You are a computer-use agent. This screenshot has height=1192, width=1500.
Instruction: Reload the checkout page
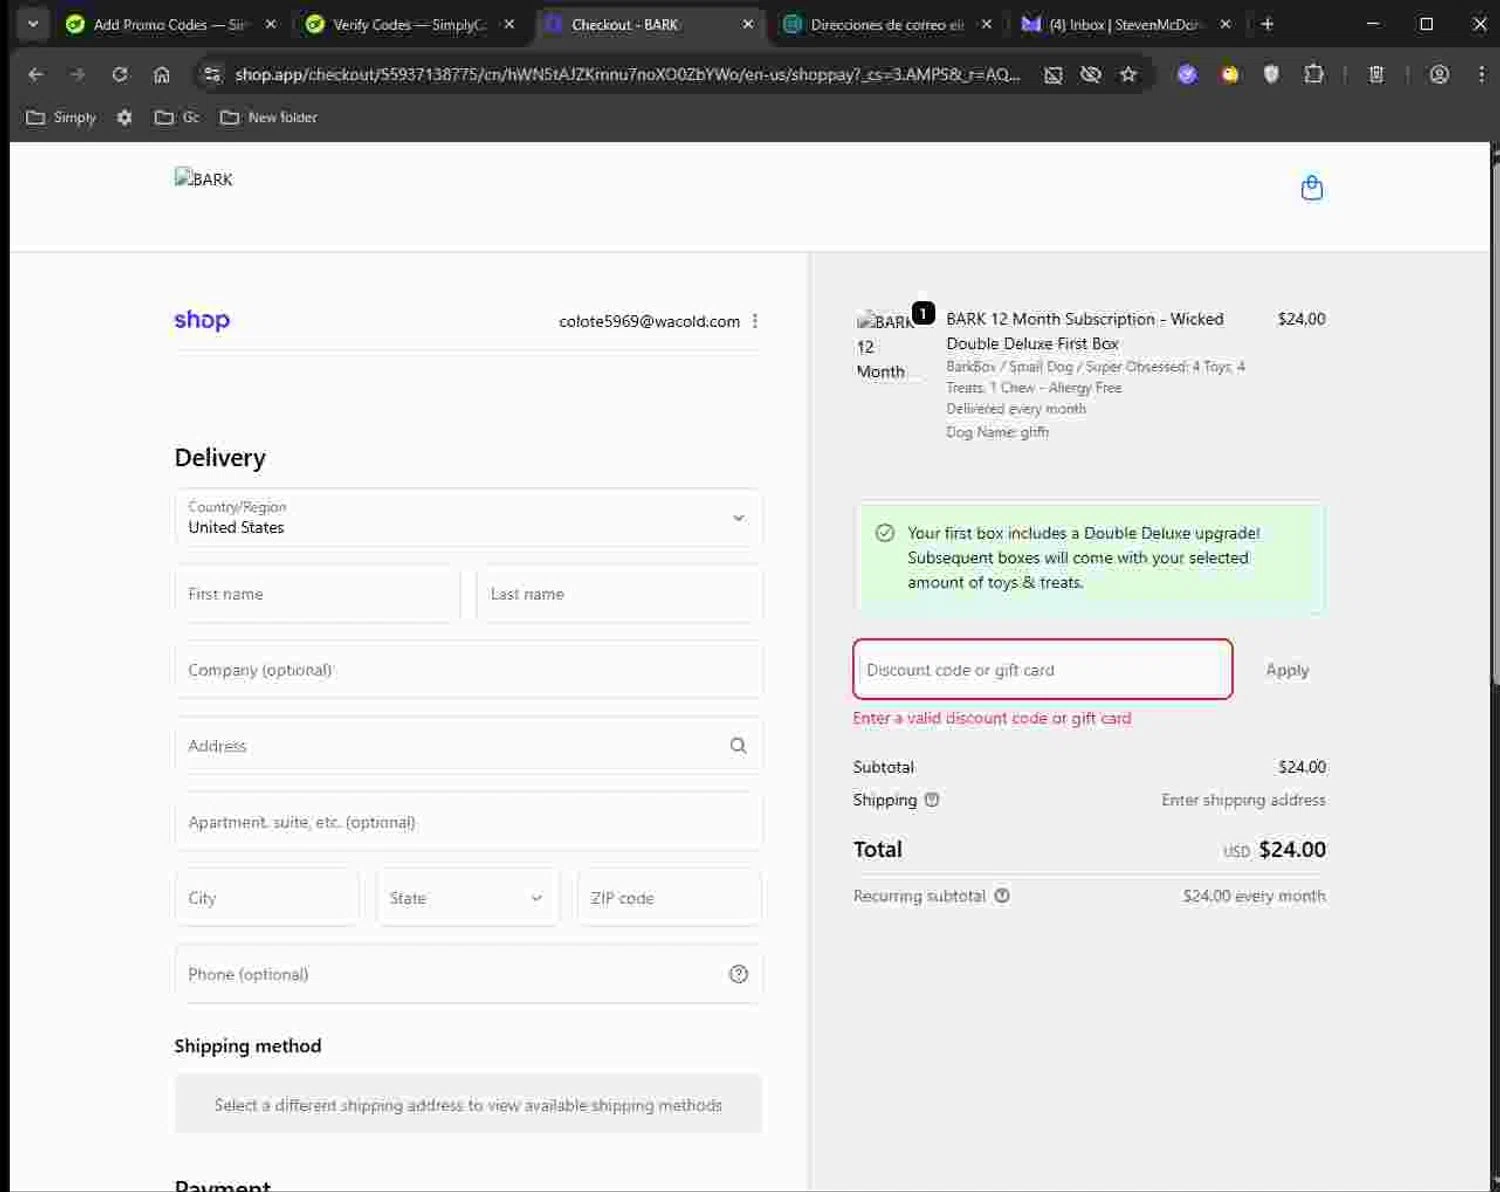pos(120,74)
